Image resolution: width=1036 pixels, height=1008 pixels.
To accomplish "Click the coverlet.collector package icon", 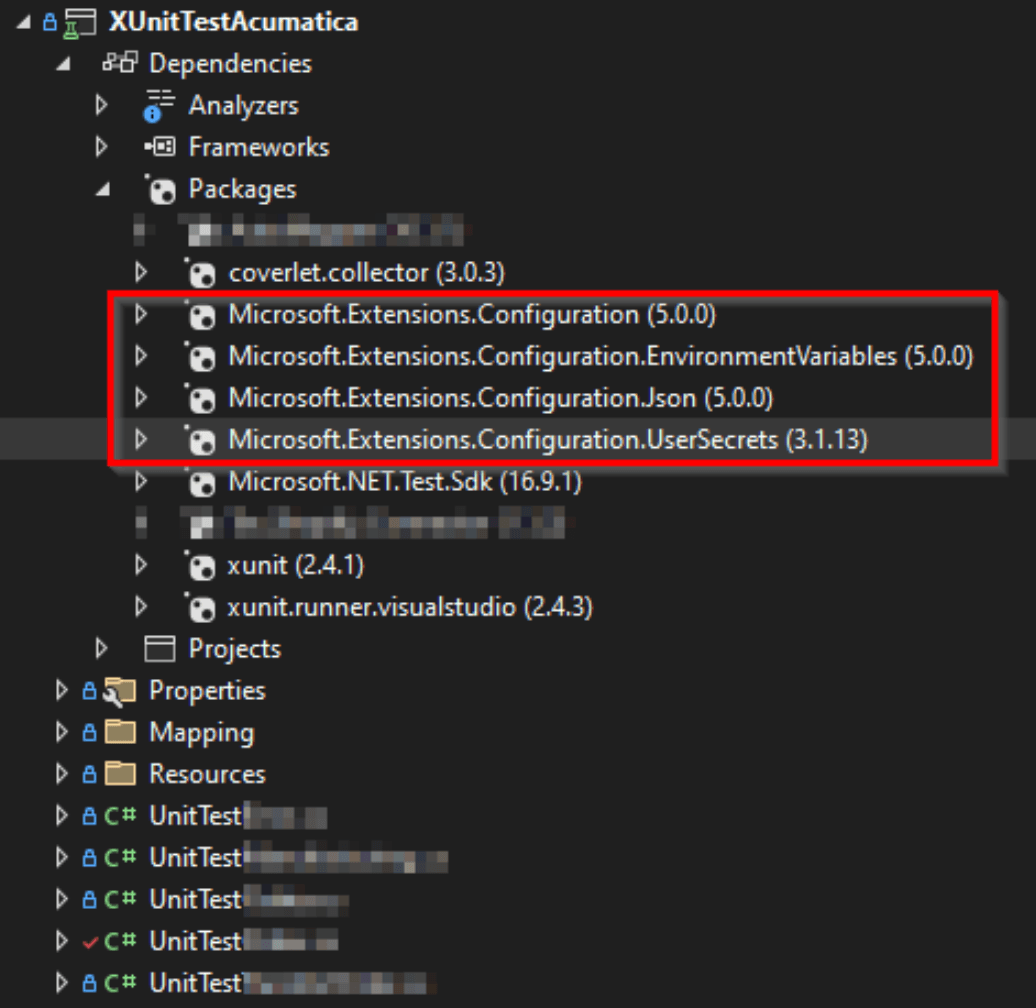I will point(200,273).
